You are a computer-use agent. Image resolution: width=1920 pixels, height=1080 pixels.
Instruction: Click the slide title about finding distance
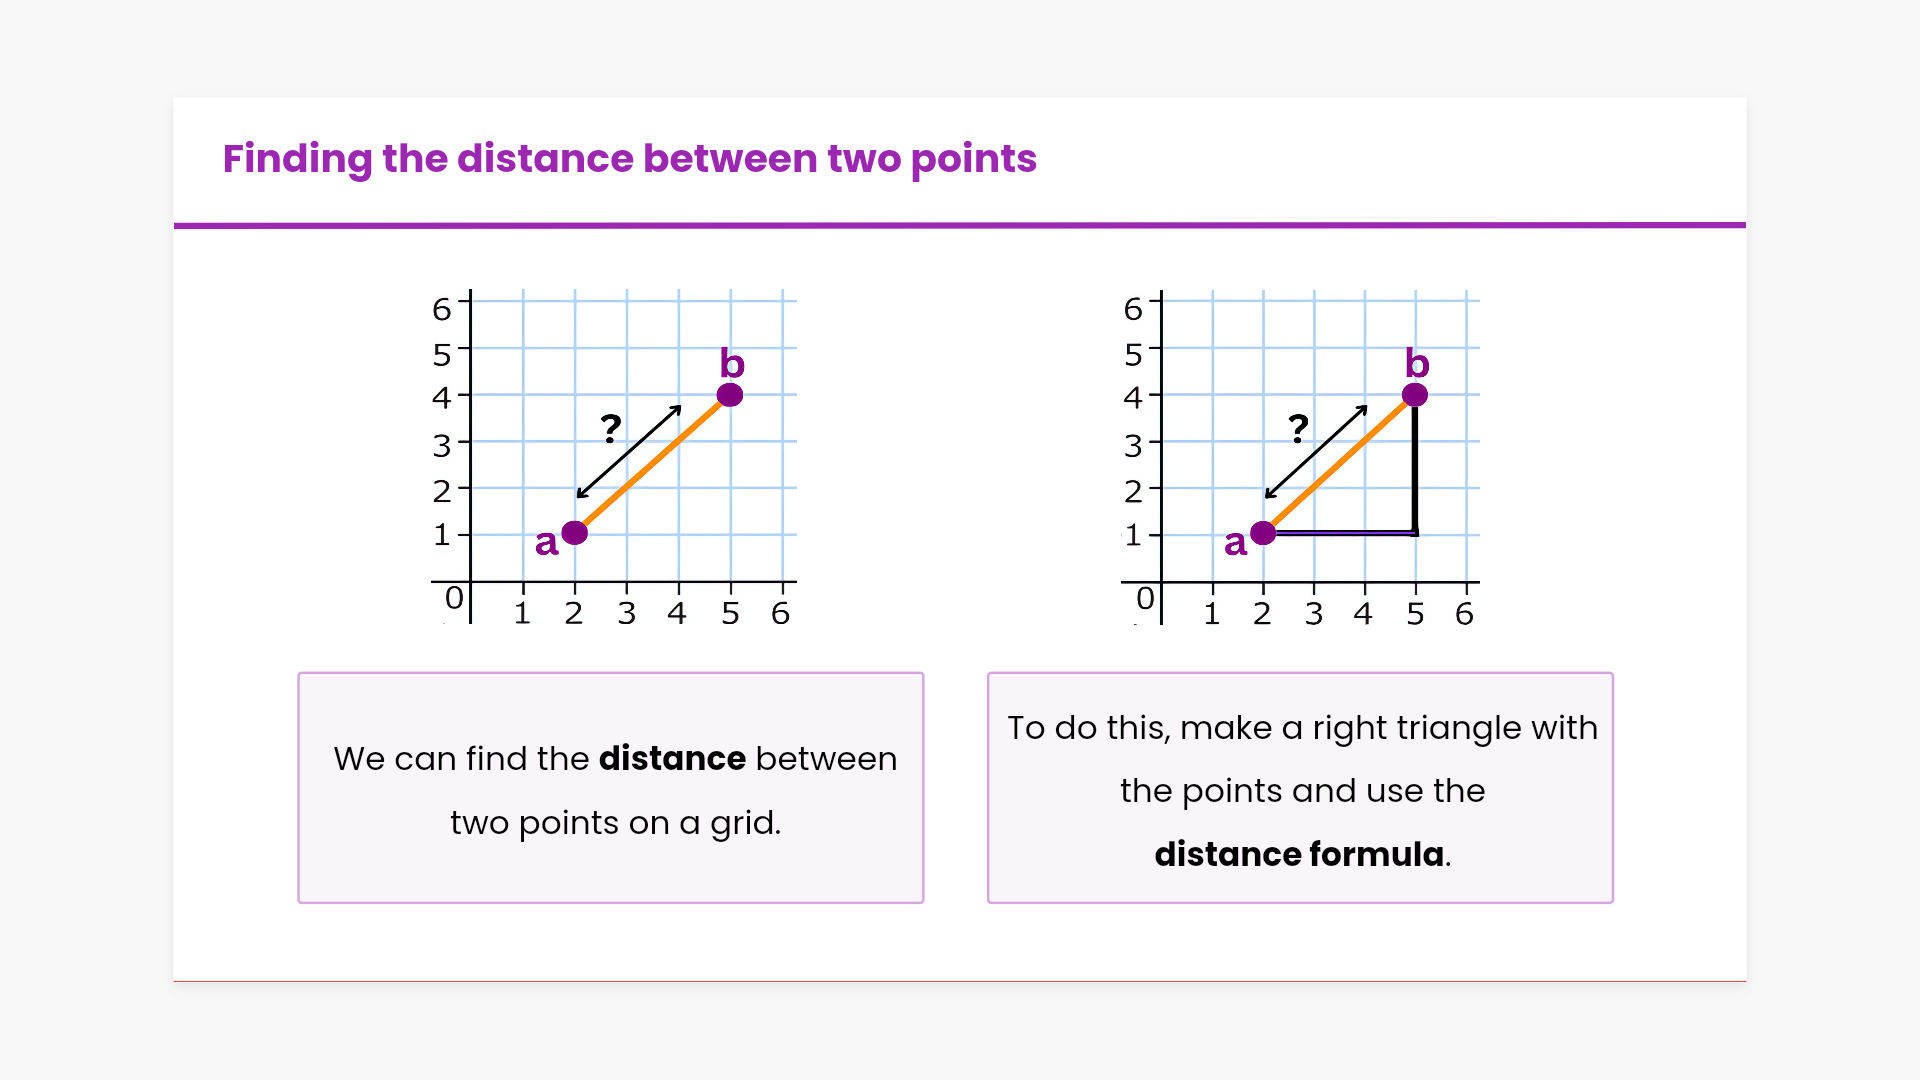pos(629,159)
